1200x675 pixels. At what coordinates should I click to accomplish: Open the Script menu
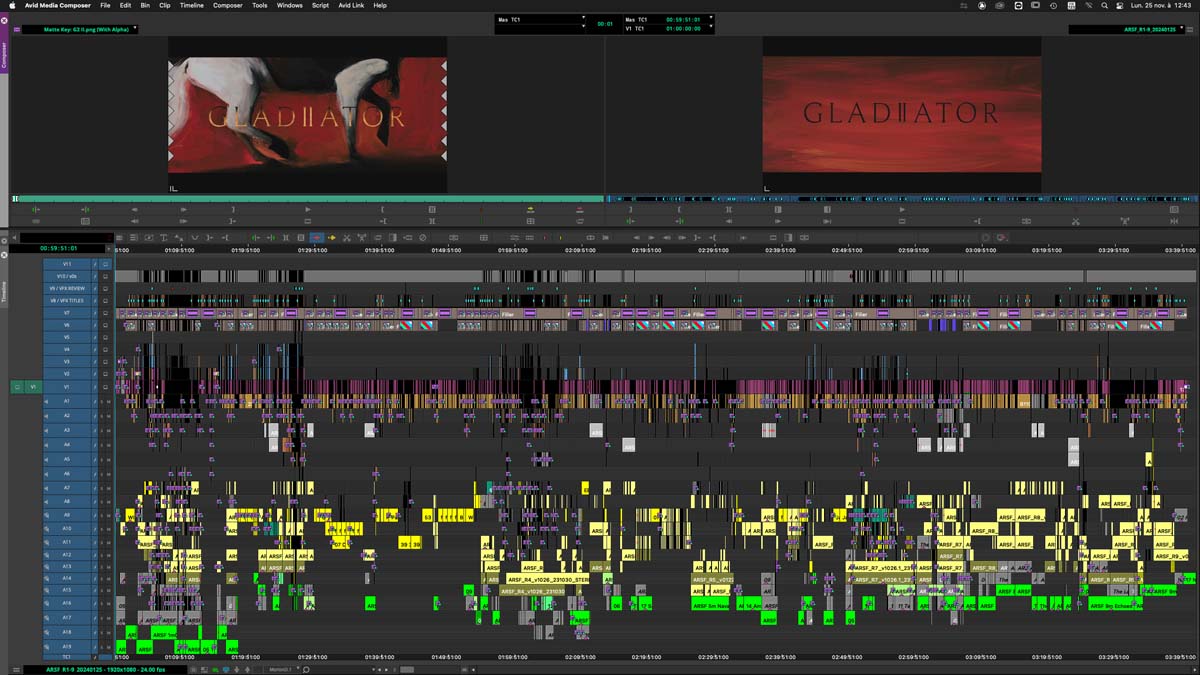(320, 5)
